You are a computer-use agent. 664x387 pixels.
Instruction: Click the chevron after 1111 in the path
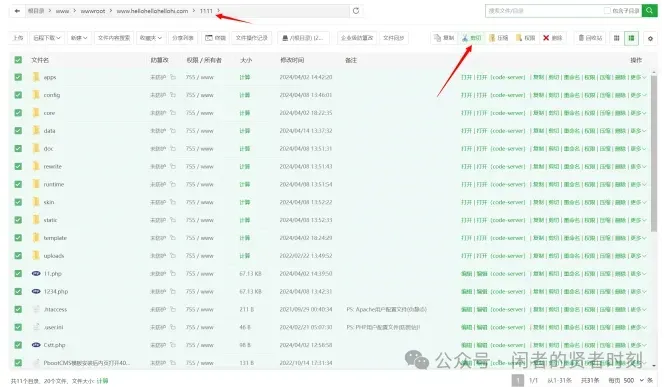coord(219,11)
